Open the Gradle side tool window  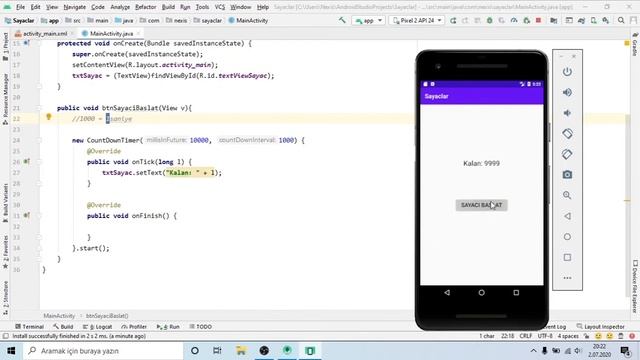tap(635, 44)
